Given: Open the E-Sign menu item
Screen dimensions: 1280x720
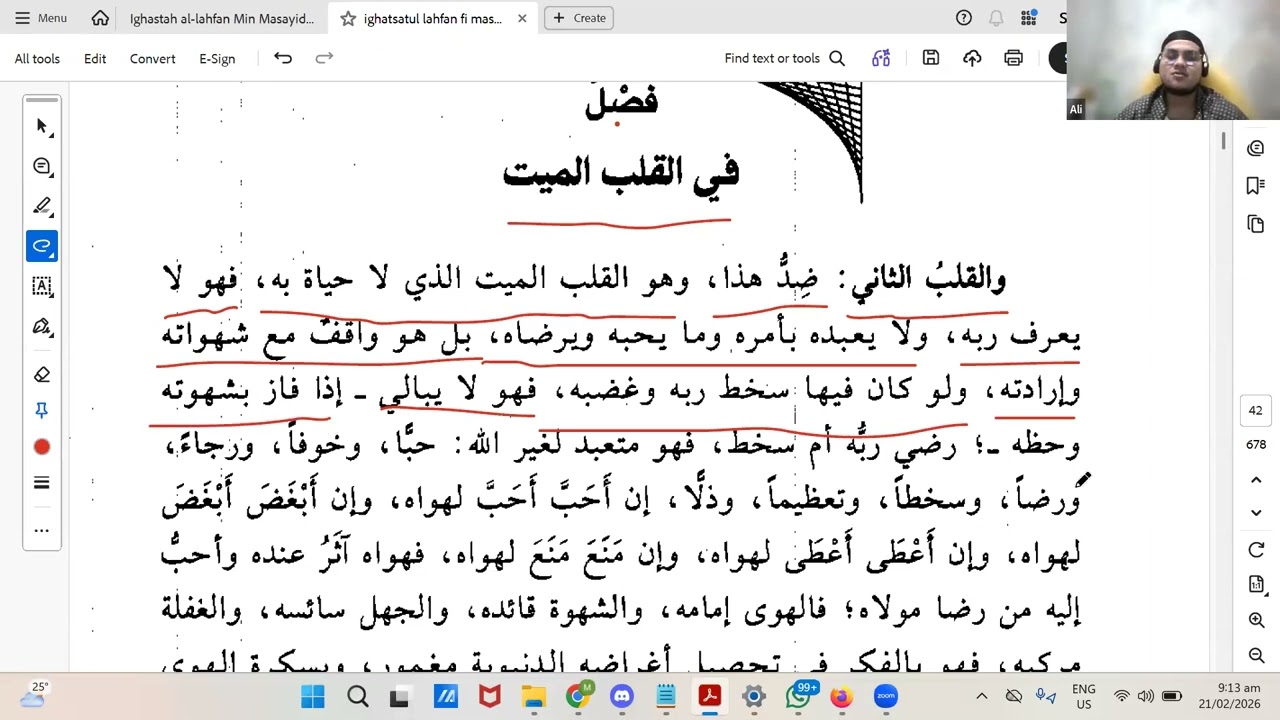Looking at the screenshot, I should pyautogui.click(x=217, y=58).
